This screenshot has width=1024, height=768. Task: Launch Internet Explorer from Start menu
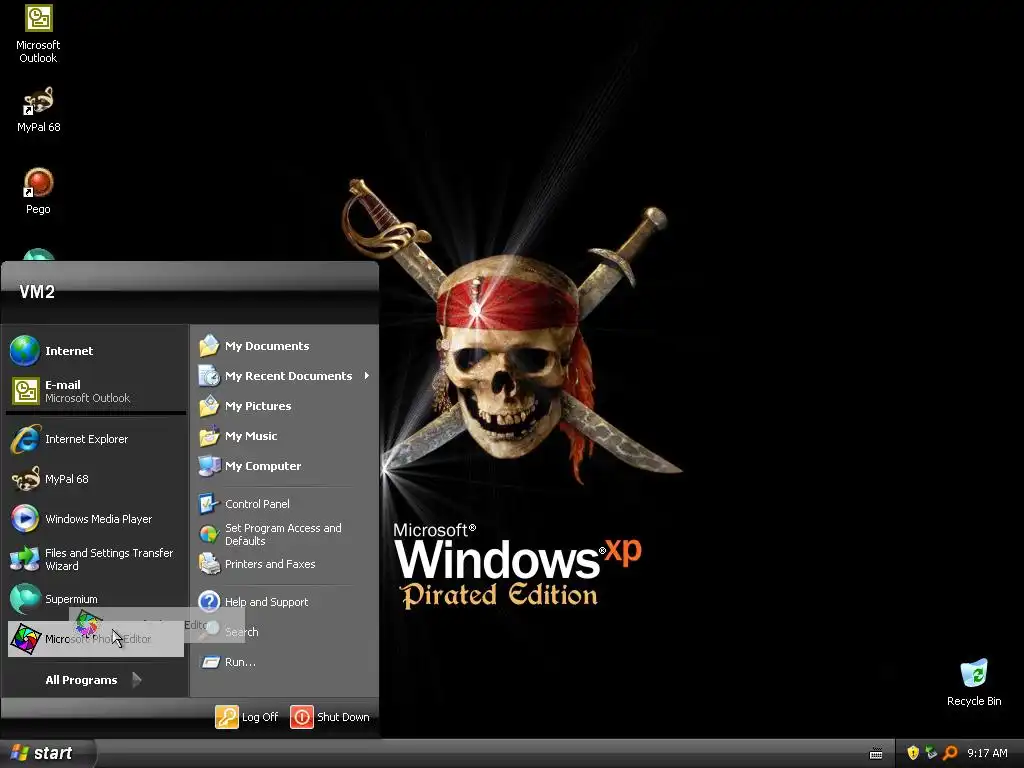pyautogui.click(x=95, y=439)
